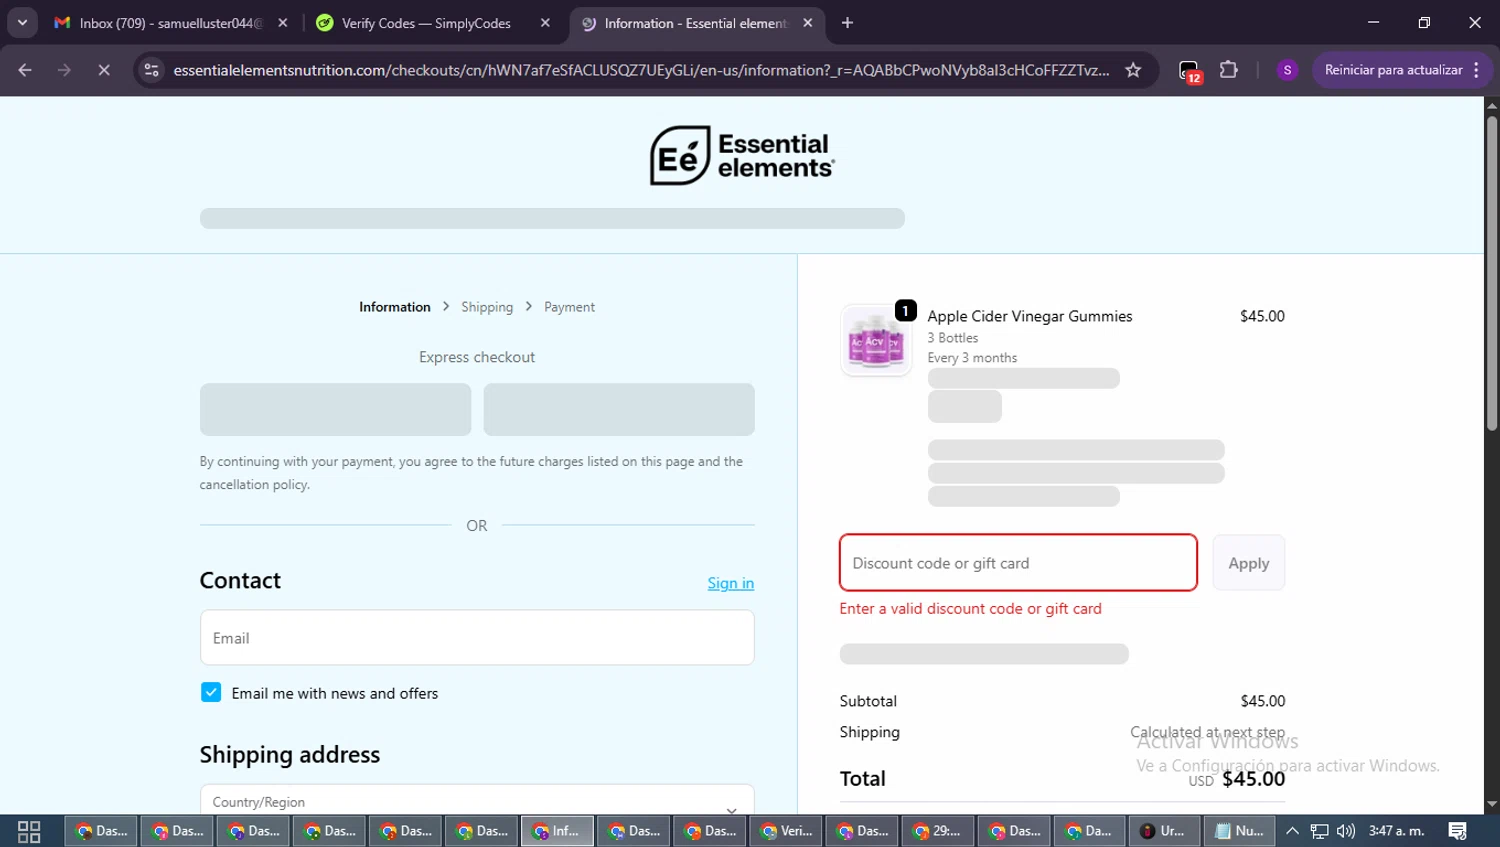This screenshot has height=847, width=1500.
Task: Show hidden system tray icons
Action: pos(1292,831)
